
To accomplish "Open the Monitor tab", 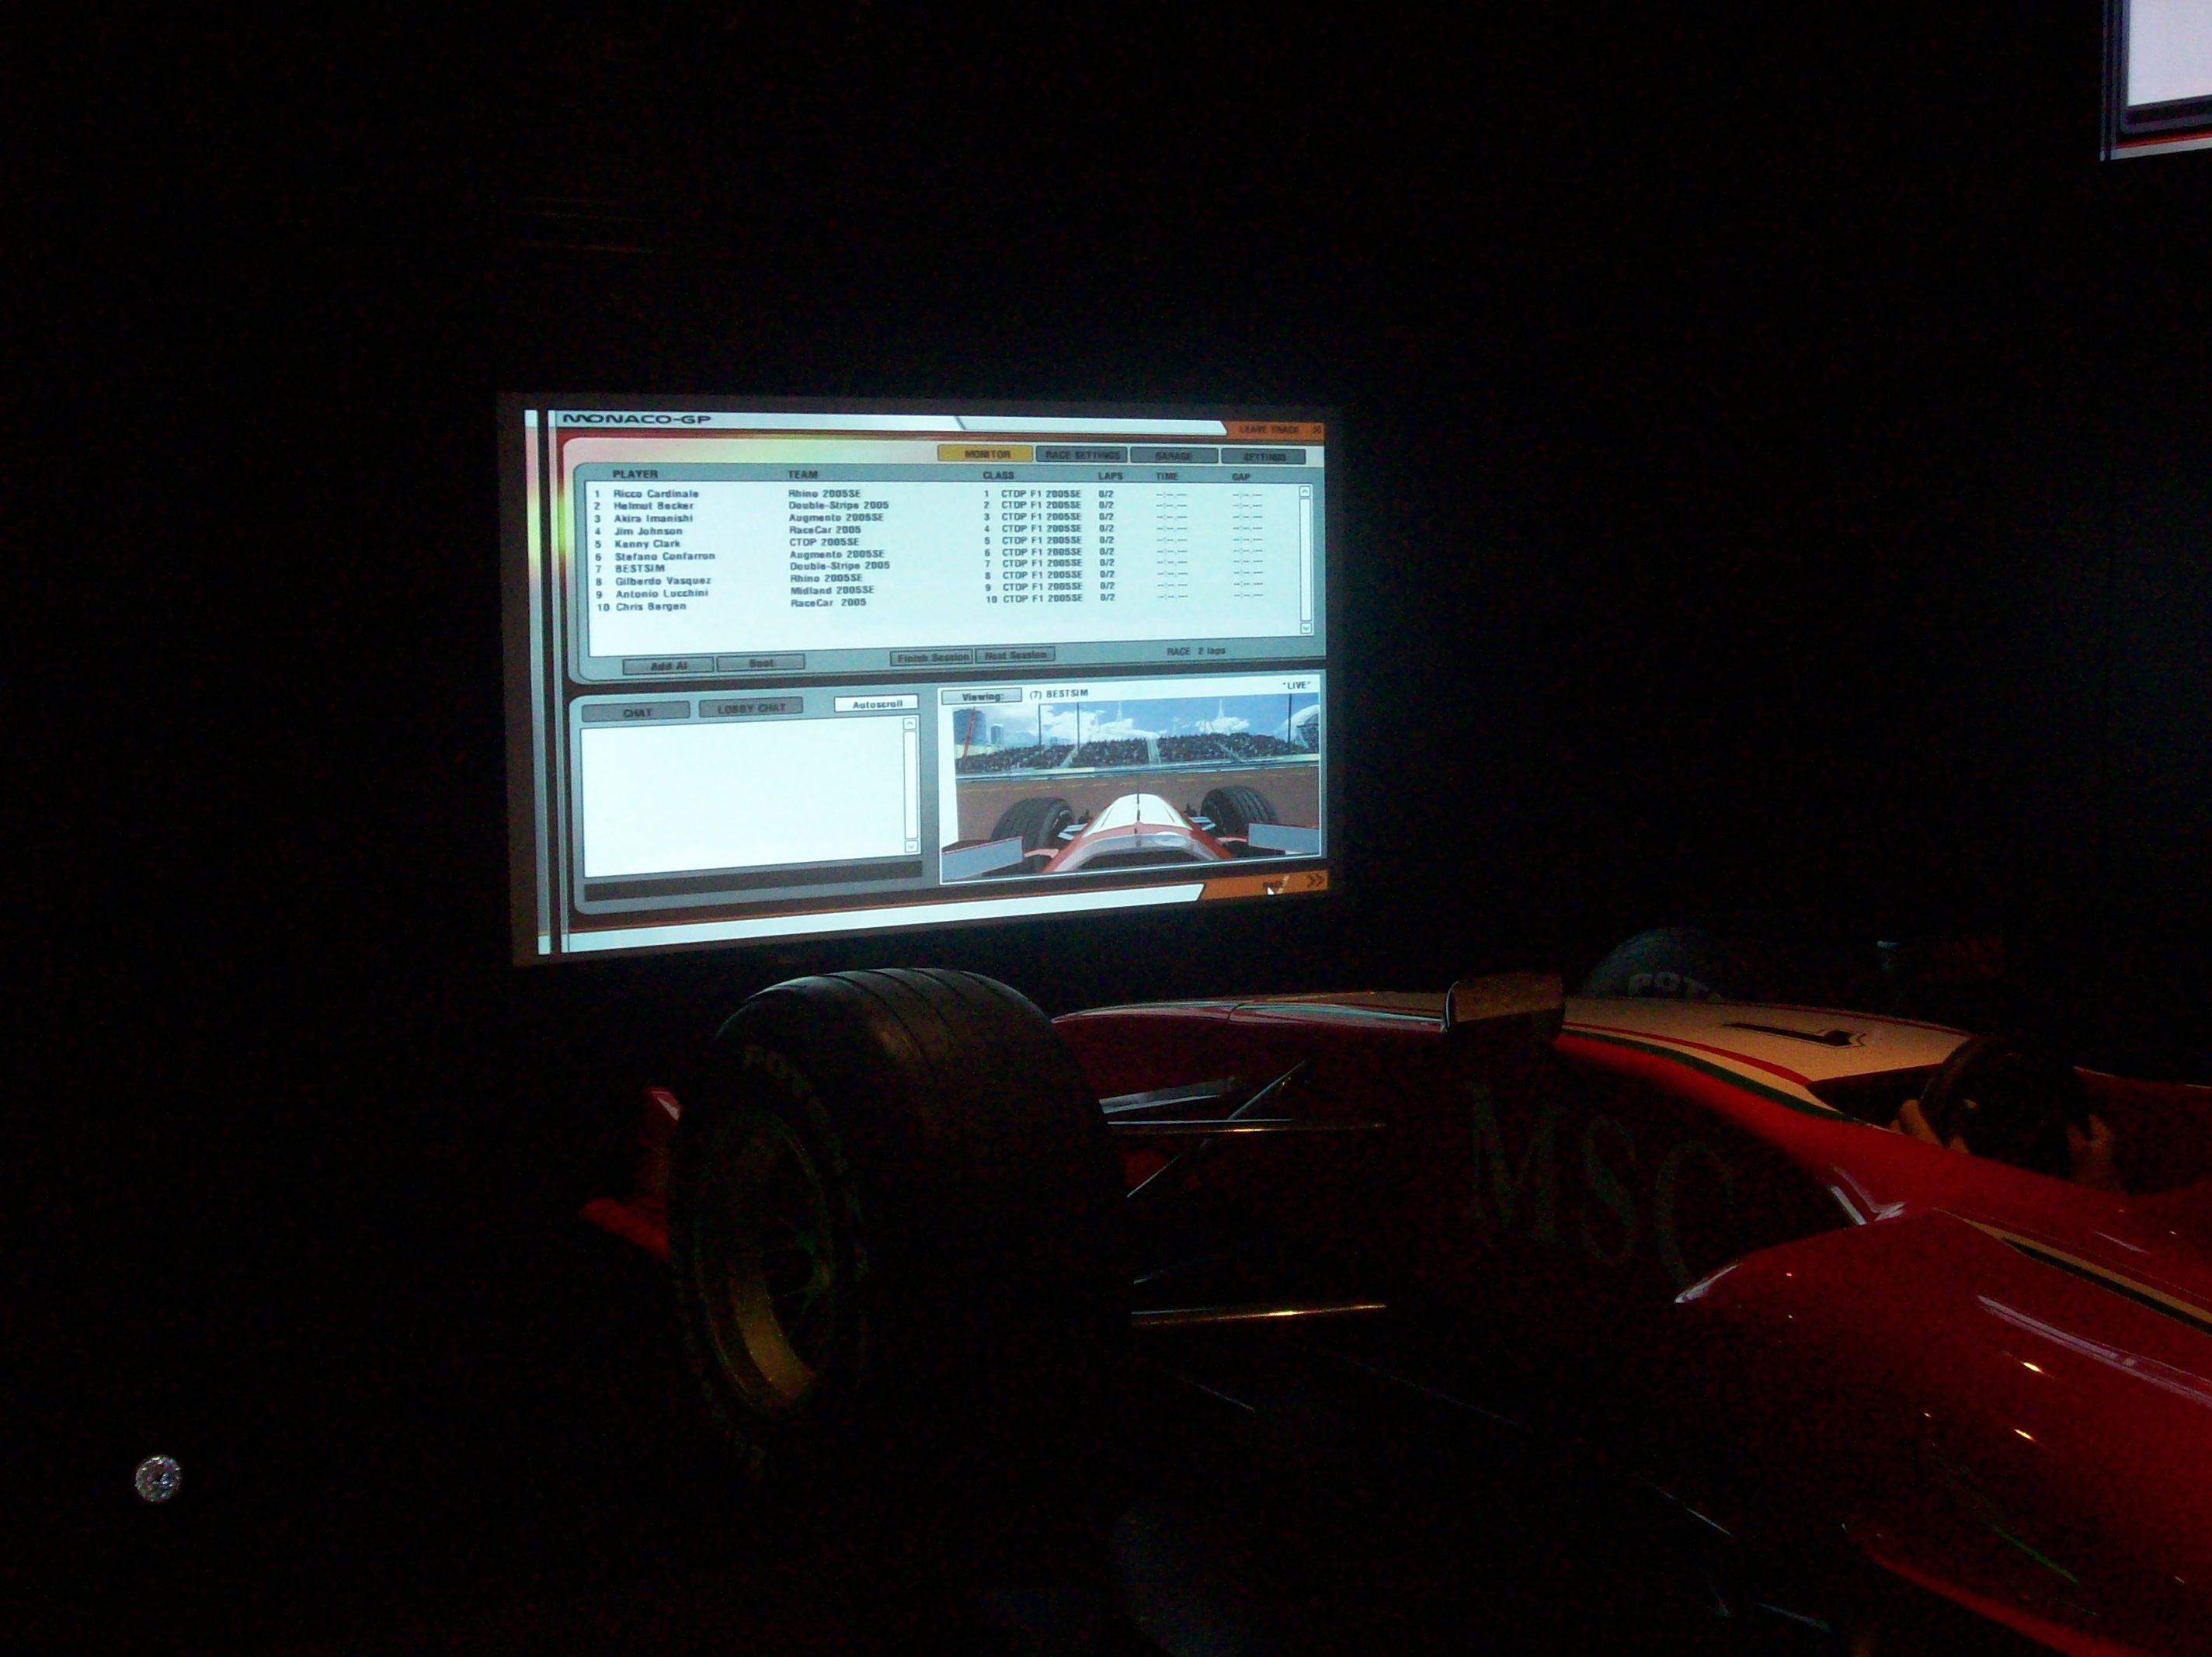I will click(985, 454).
